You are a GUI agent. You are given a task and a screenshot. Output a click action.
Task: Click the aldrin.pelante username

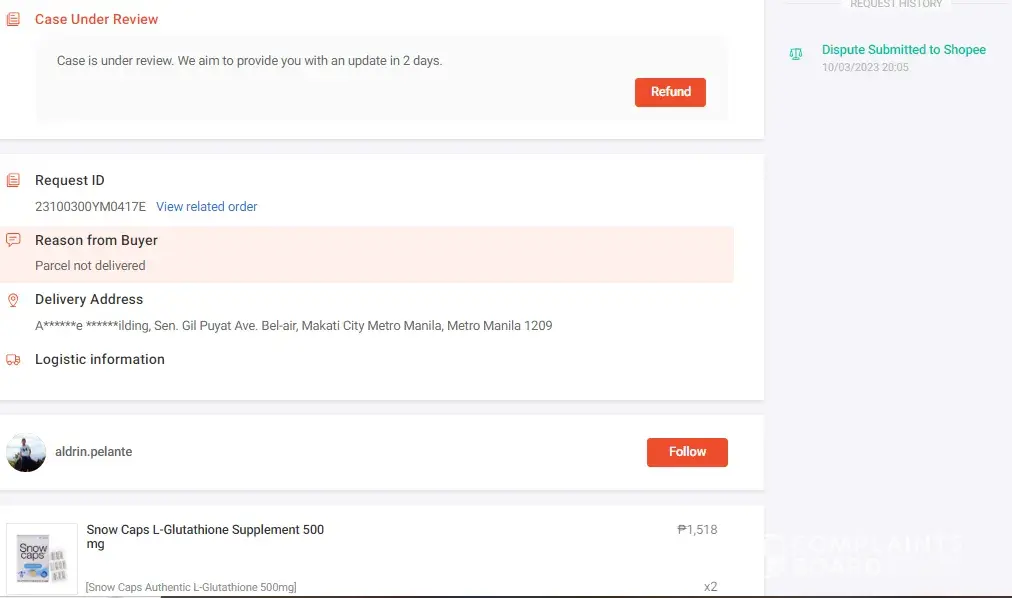93,452
